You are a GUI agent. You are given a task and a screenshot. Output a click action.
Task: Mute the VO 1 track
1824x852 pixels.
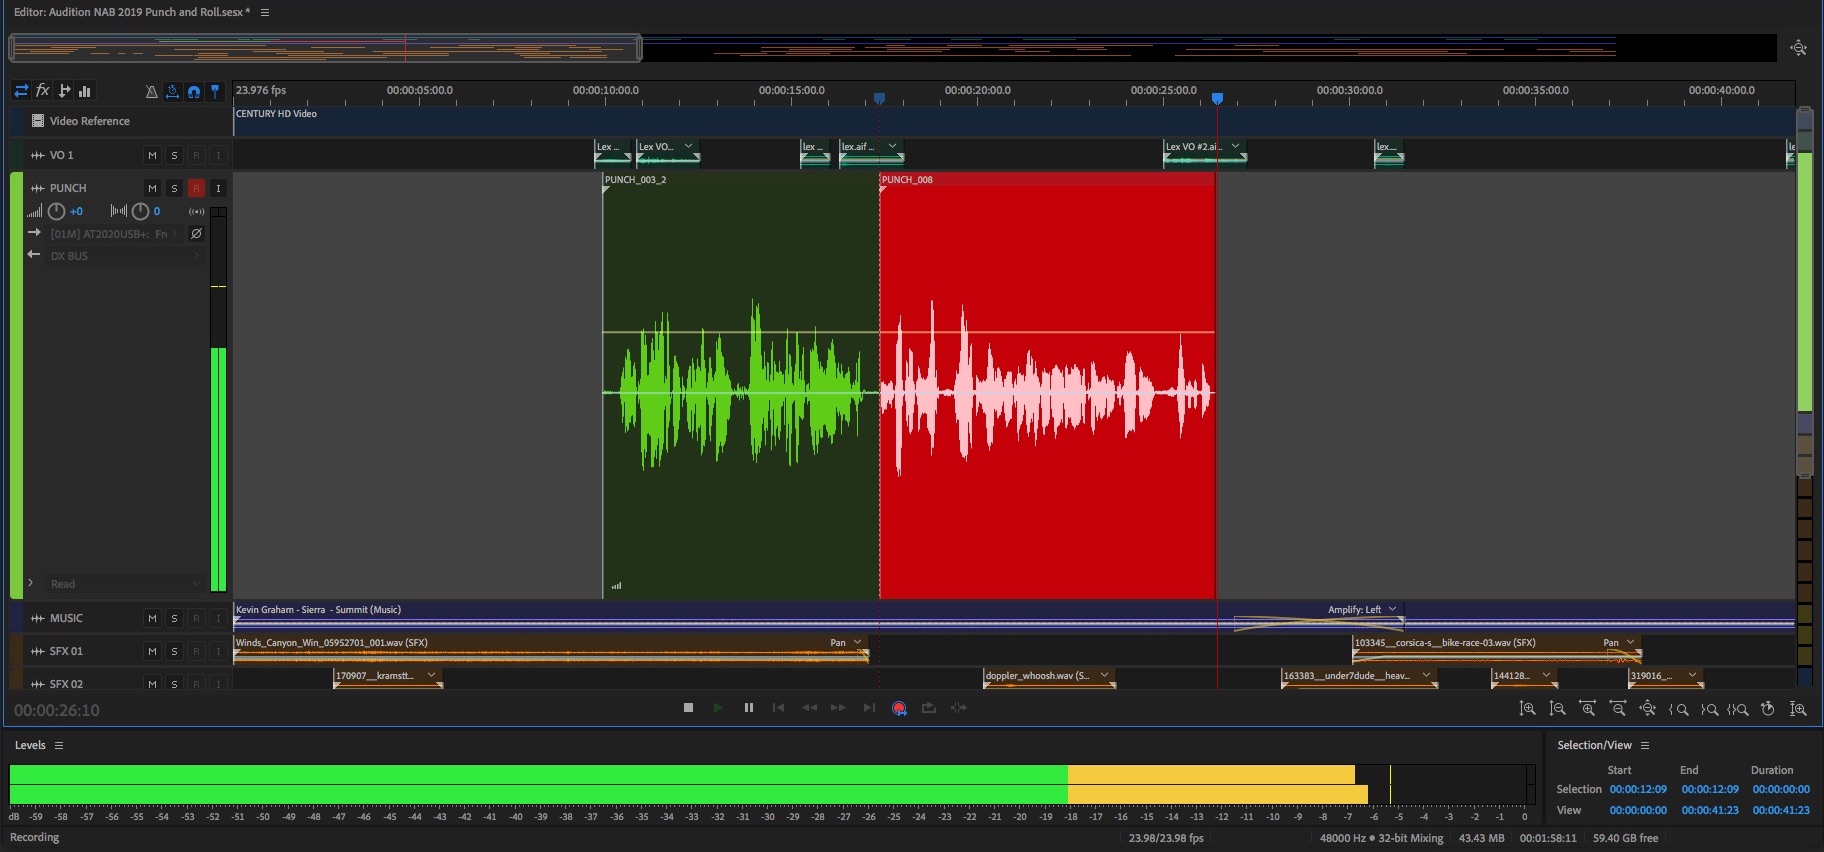pyautogui.click(x=152, y=155)
